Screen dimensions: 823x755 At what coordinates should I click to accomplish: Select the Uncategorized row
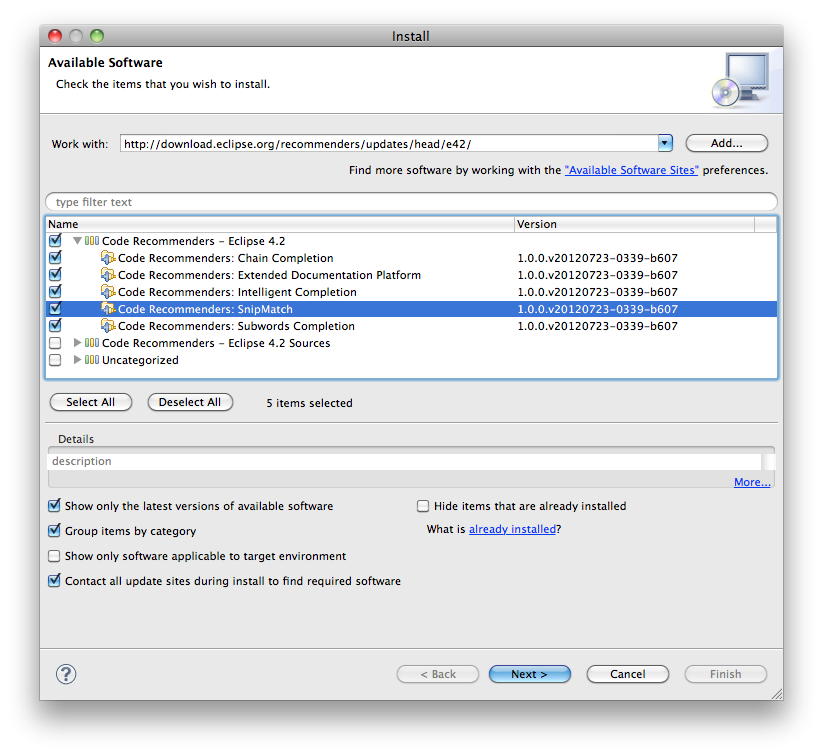(x=412, y=360)
